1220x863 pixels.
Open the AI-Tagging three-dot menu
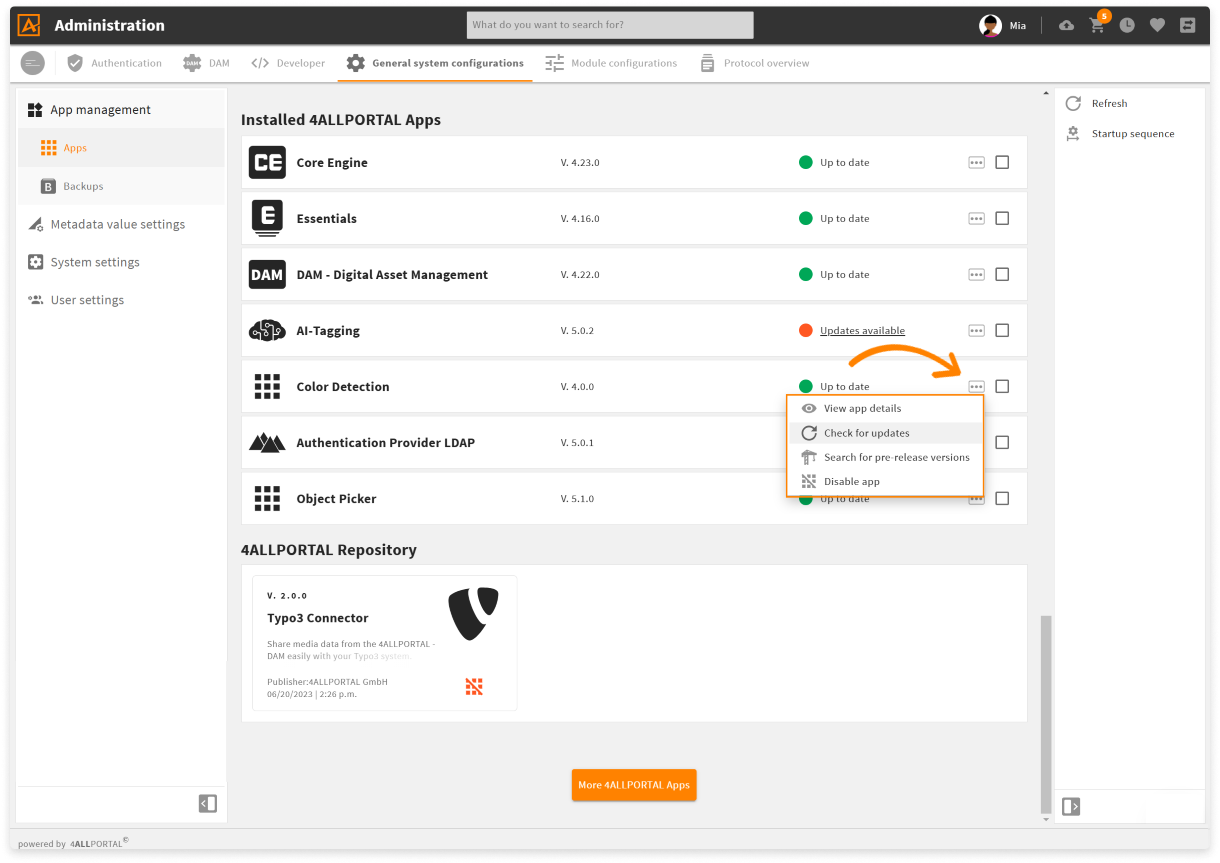[977, 331]
